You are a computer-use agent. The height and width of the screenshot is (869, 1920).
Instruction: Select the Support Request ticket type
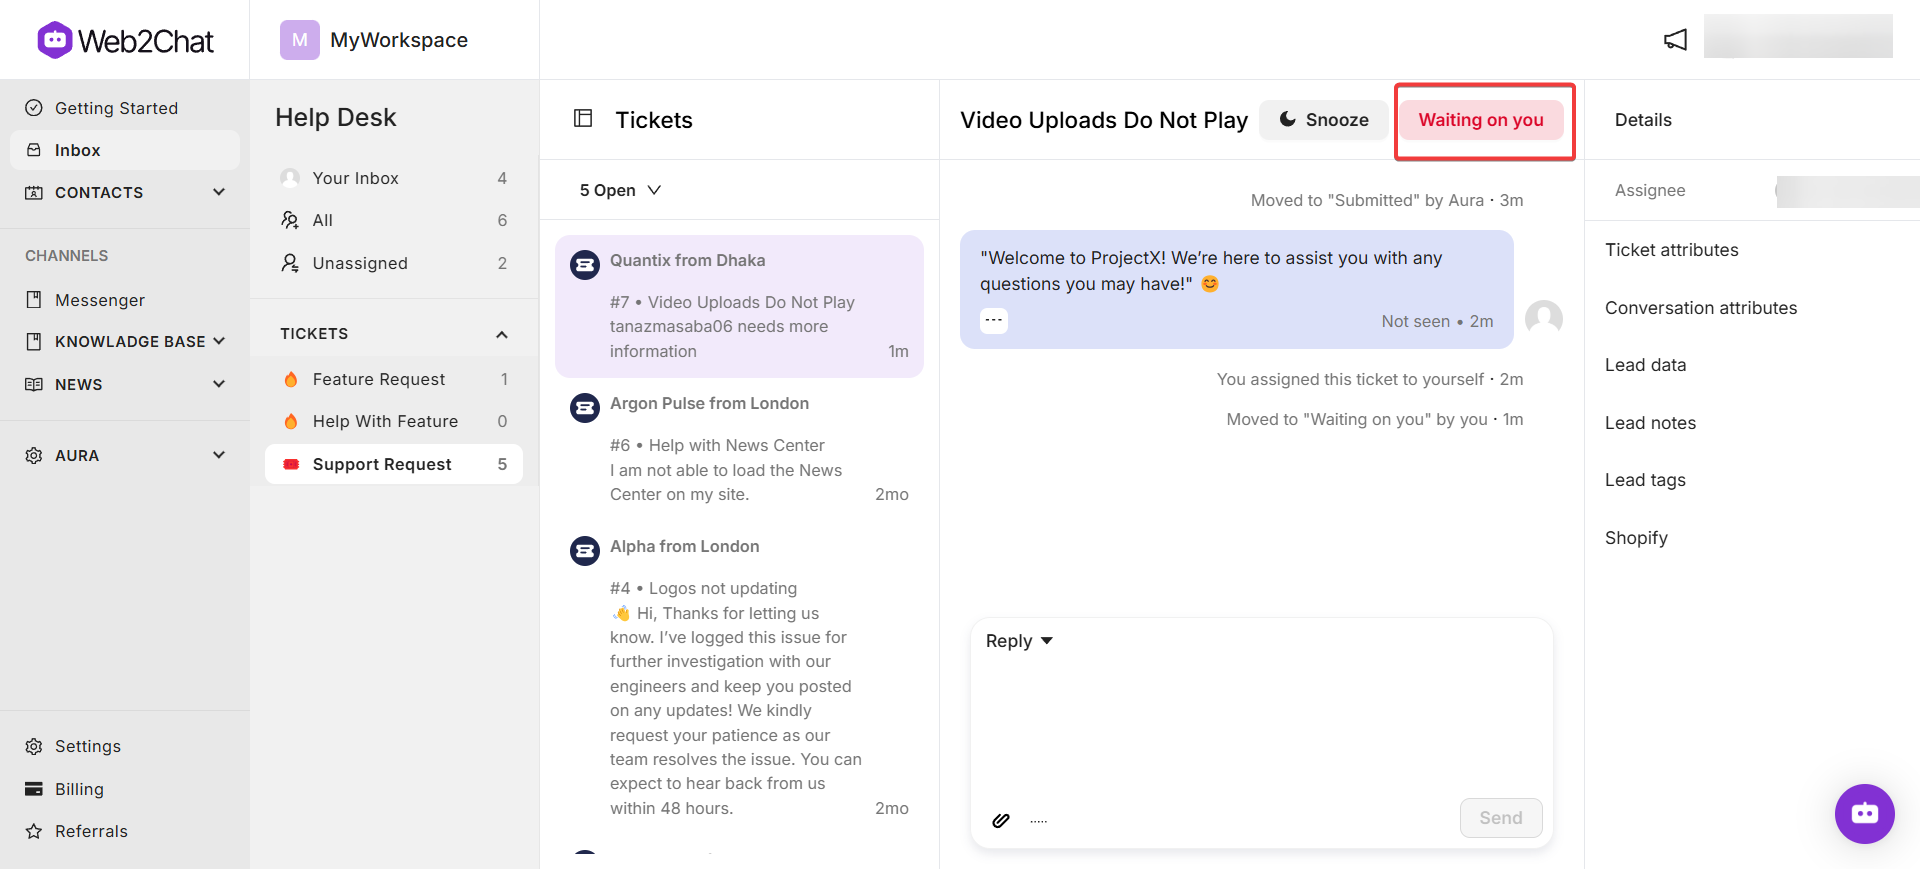tap(394, 464)
